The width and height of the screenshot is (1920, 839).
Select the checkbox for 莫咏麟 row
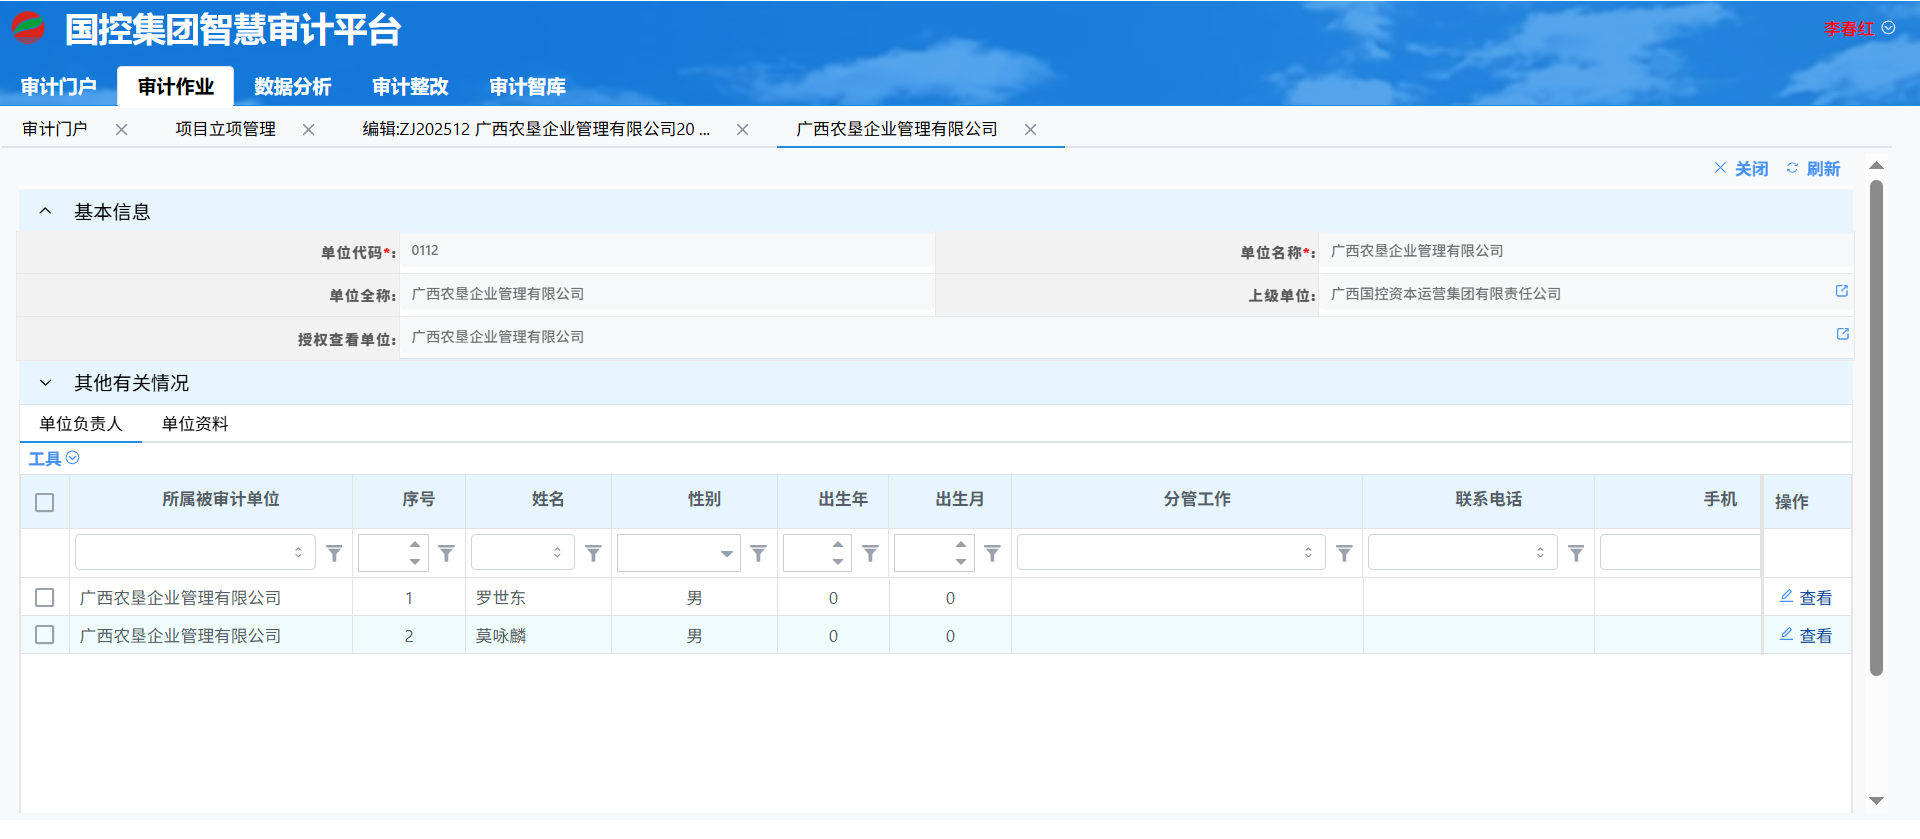pyautogui.click(x=45, y=635)
